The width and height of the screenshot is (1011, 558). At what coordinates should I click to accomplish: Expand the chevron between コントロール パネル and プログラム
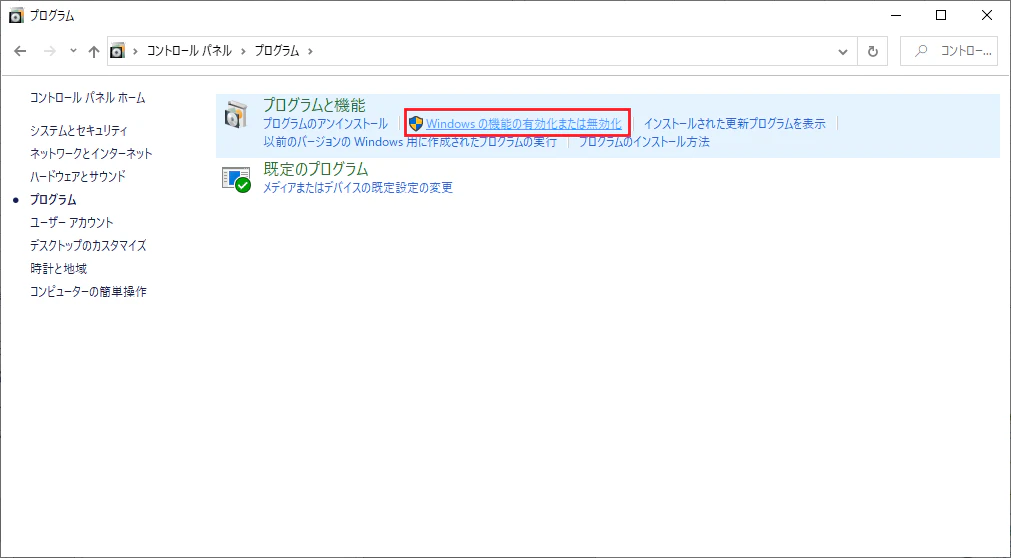coord(243,51)
